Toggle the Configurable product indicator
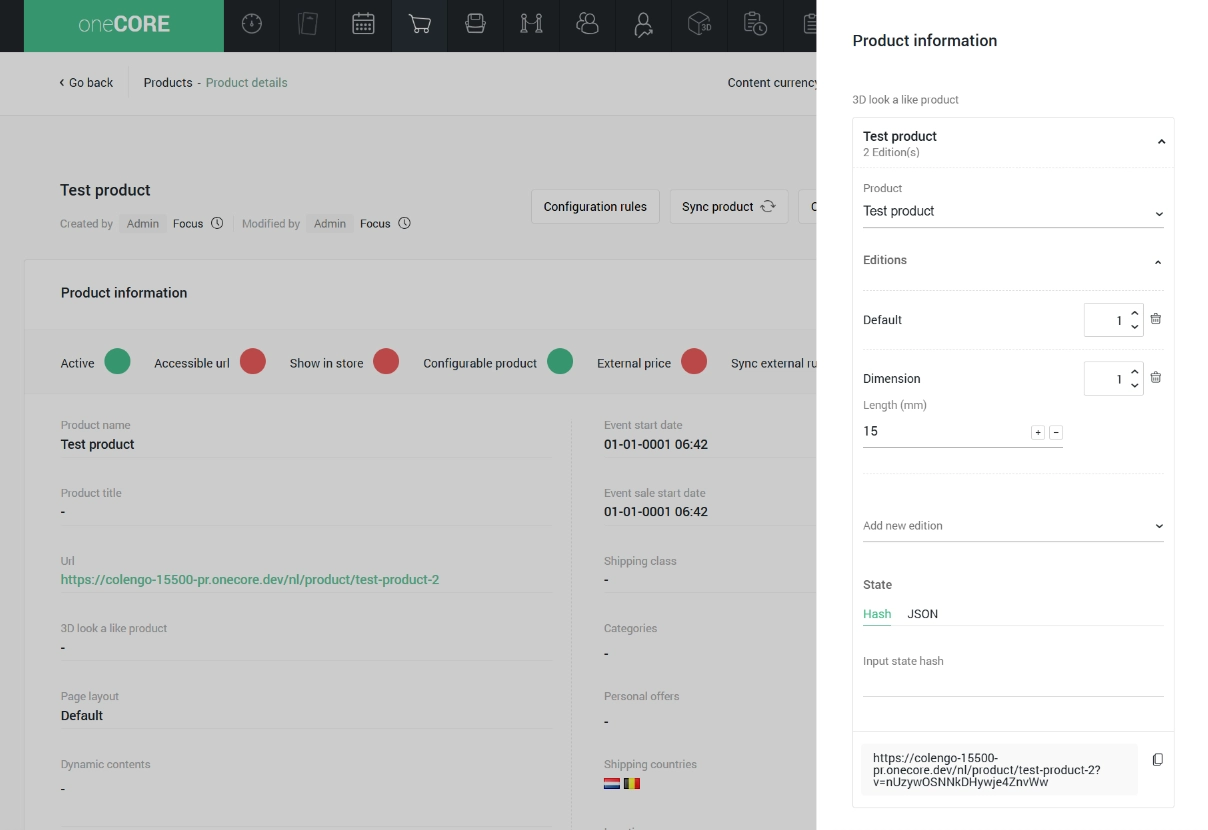 pos(560,362)
